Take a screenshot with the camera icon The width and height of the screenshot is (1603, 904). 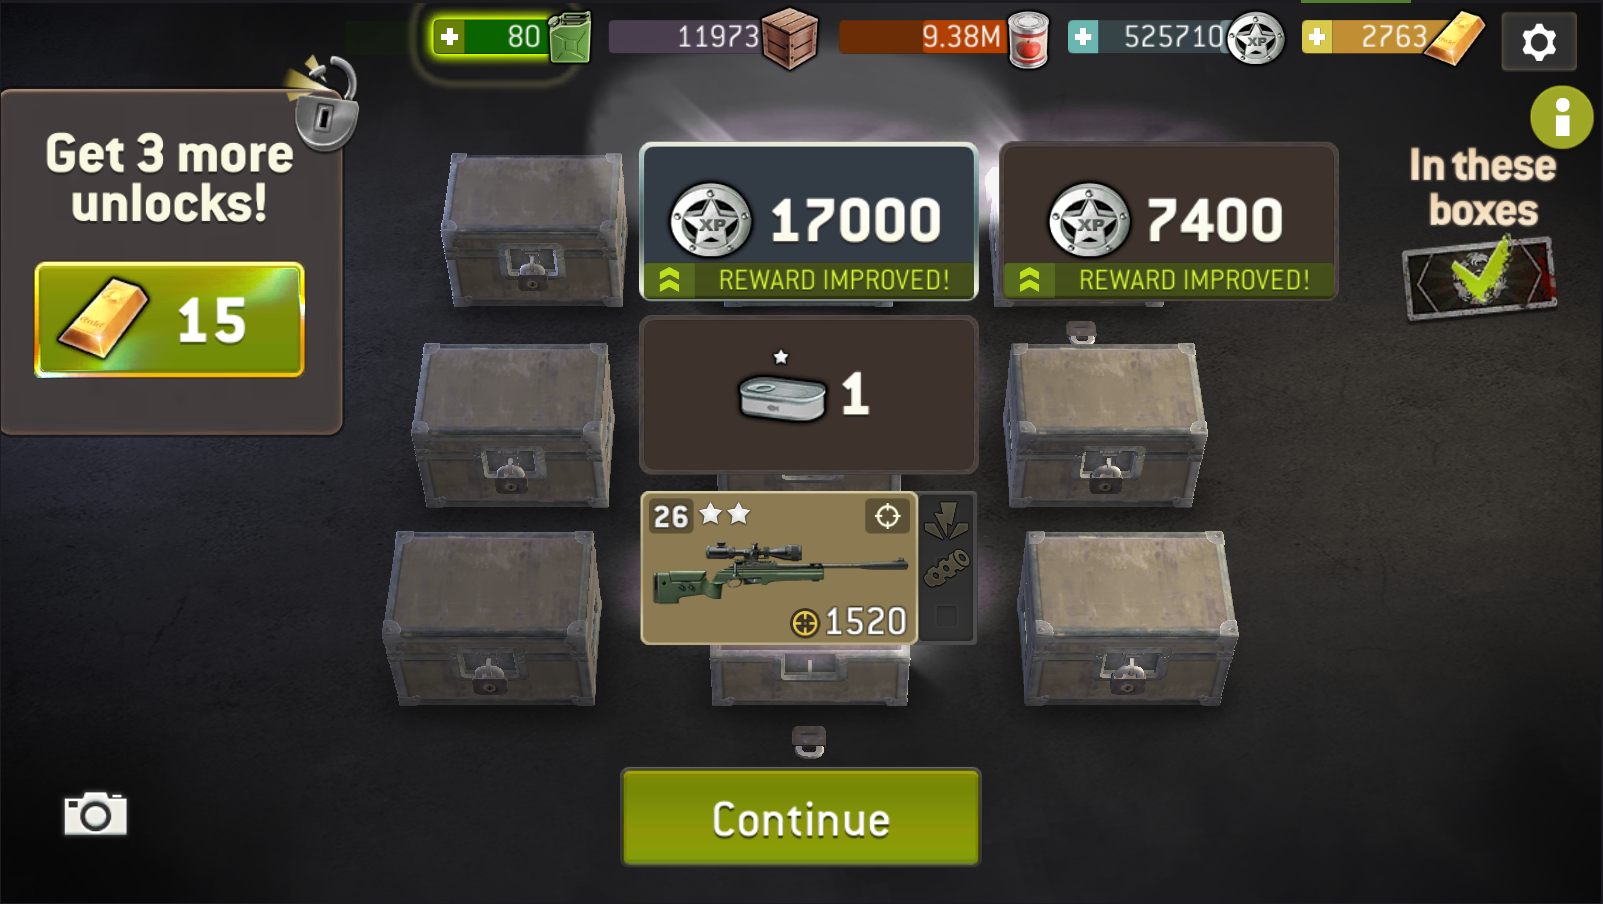[95, 814]
